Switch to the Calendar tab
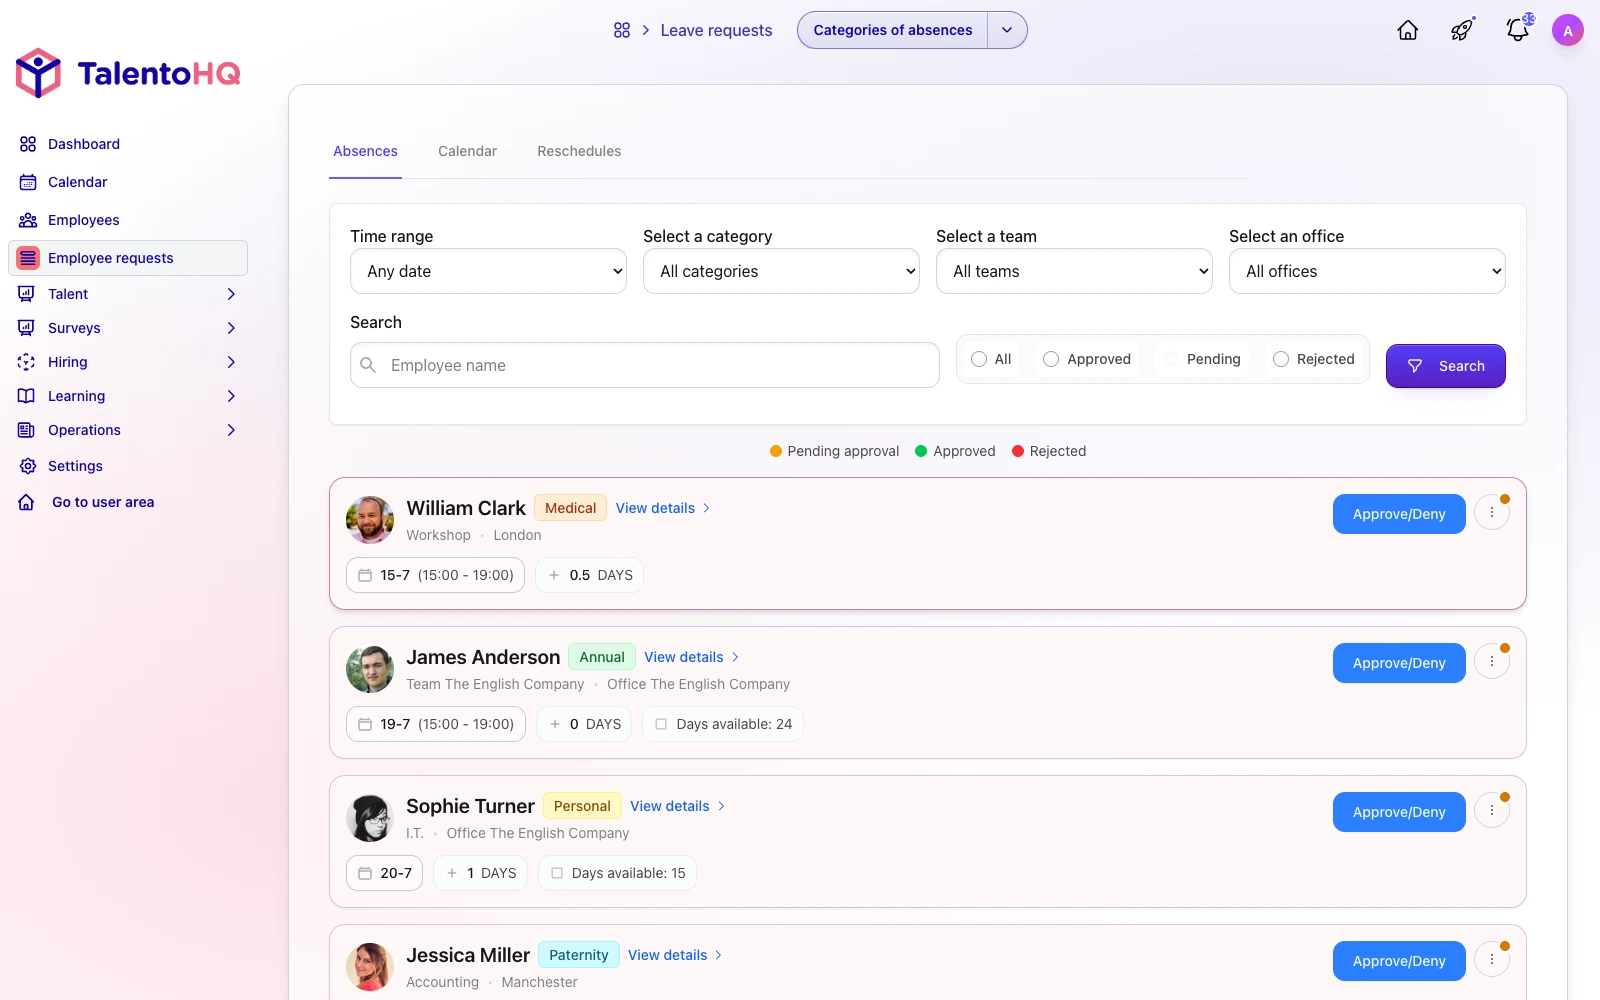1600x1000 pixels. (x=467, y=151)
